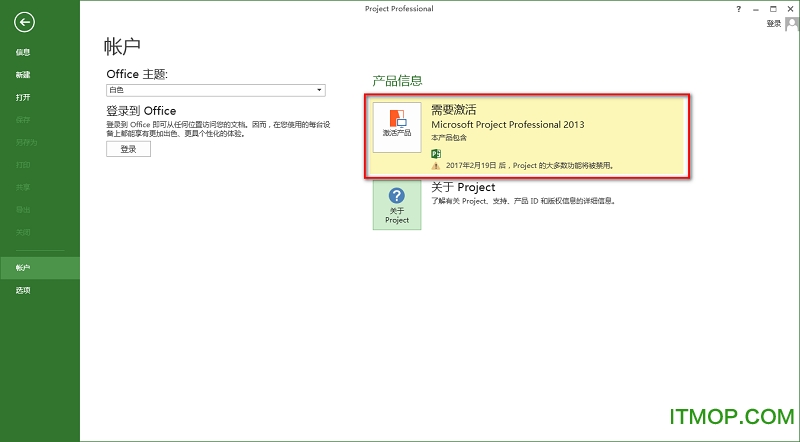Minimize the Project Professional window
This screenshot has width=800, height=442.
click(756, 9)
